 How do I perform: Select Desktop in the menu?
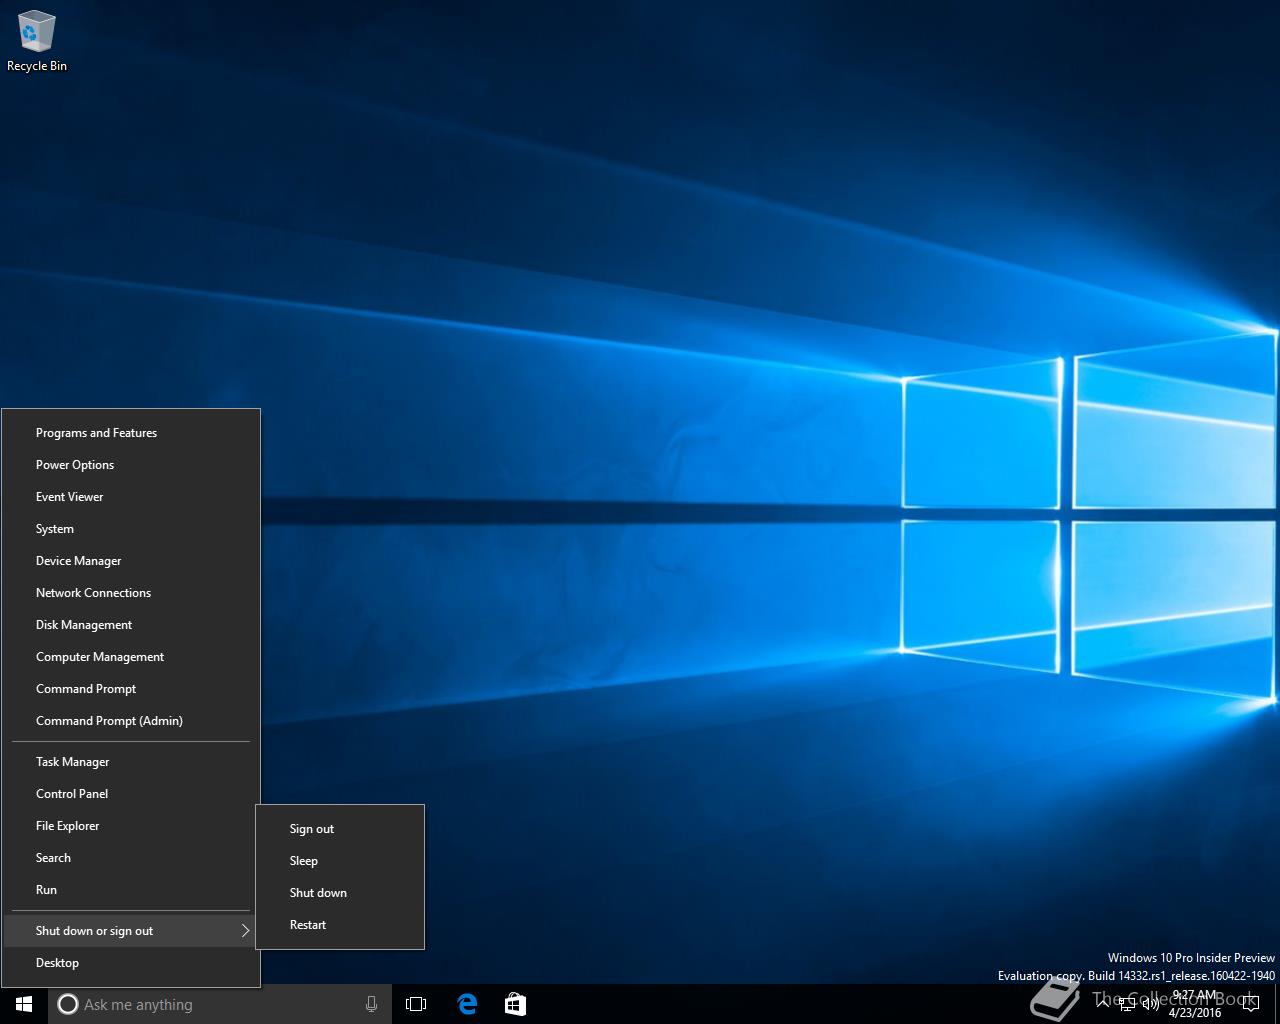(x=131, y=963)
